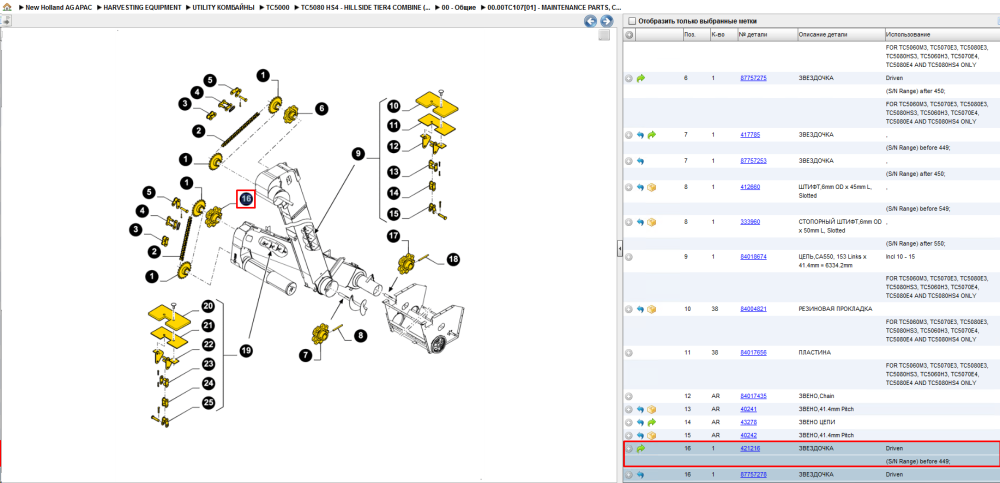This screenshot has width=1000, height=483.
Task: Sort by '№ детали' column header
Action: (766, 35)
